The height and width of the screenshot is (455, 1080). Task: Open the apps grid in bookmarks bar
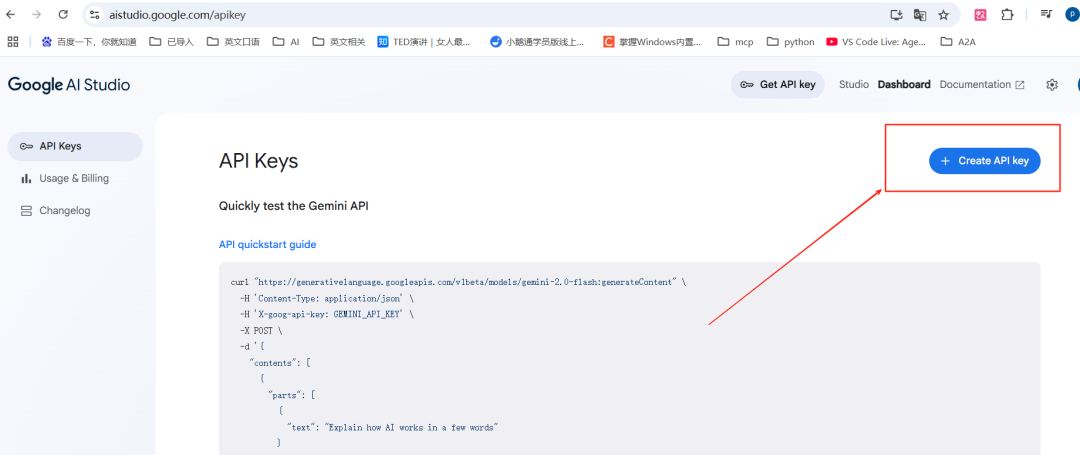[x=12, y=42]
